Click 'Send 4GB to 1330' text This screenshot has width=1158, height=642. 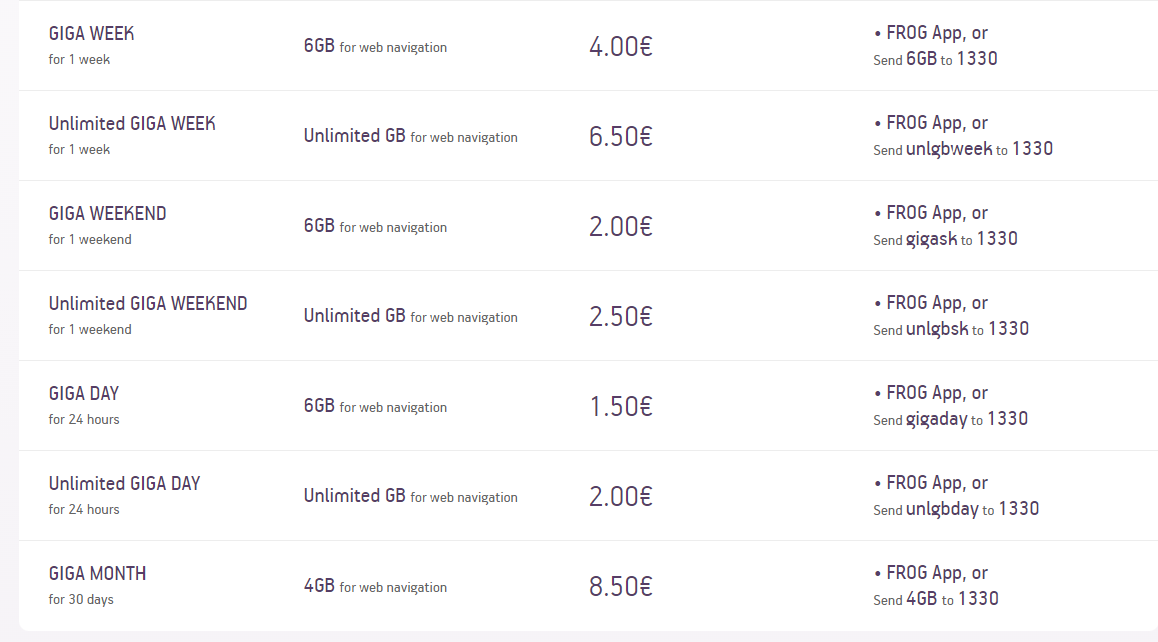coord(936,599)
